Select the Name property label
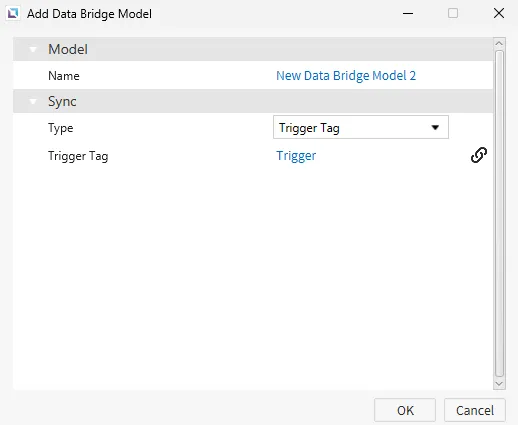The width and height of the screenshot is (518, 425). coord(64,76)
